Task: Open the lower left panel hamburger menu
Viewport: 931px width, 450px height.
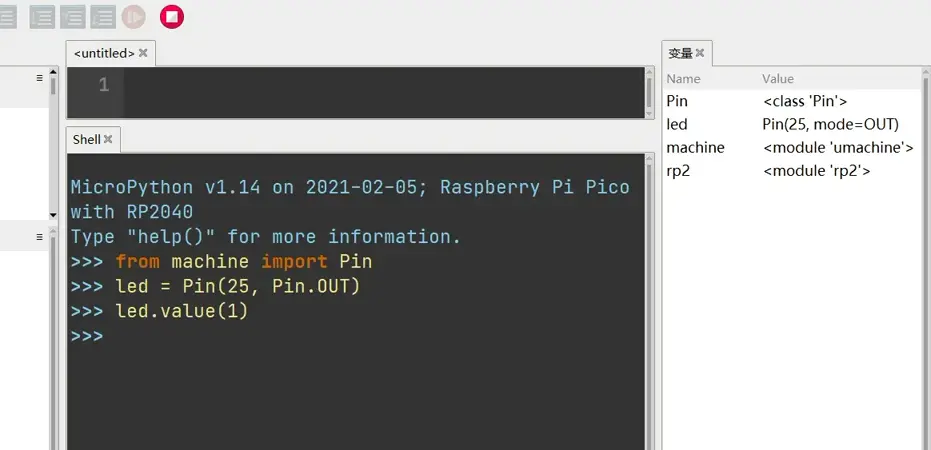Action: [x=40, y=237]
